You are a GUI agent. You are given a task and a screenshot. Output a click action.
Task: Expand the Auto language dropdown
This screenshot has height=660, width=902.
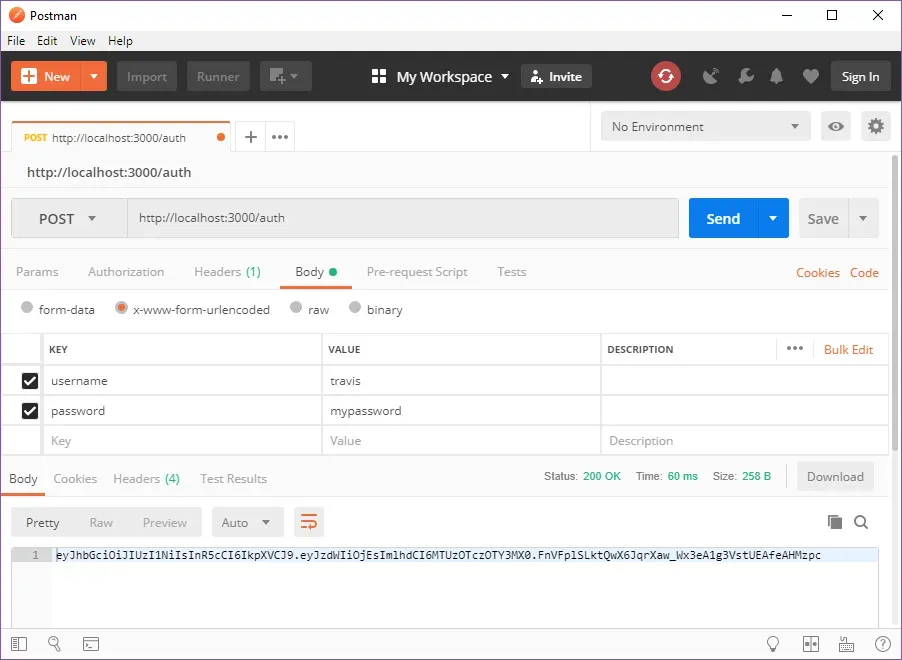(x=247, y=522)
